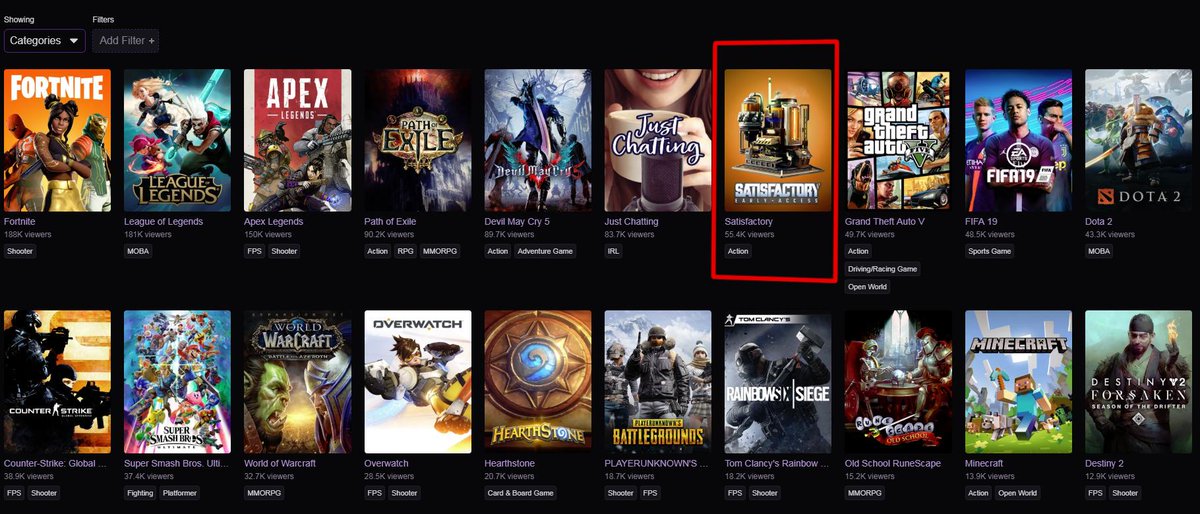Select the Apex Legends box art
The image size is (1200, 514).
pos(297,140)
